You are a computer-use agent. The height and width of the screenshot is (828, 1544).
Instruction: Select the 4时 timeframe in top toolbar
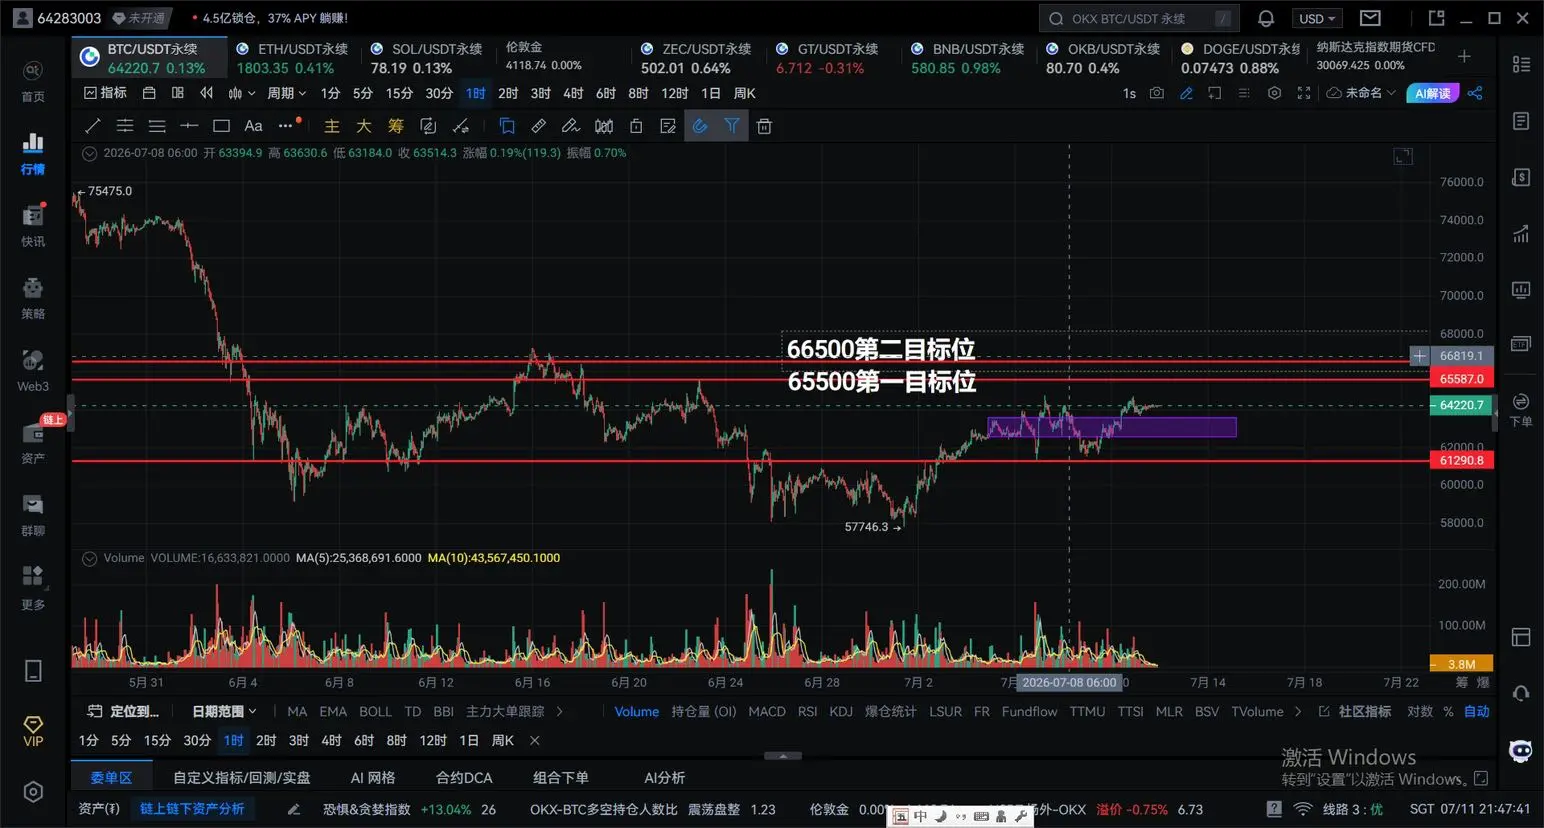(x=573, y=93)
